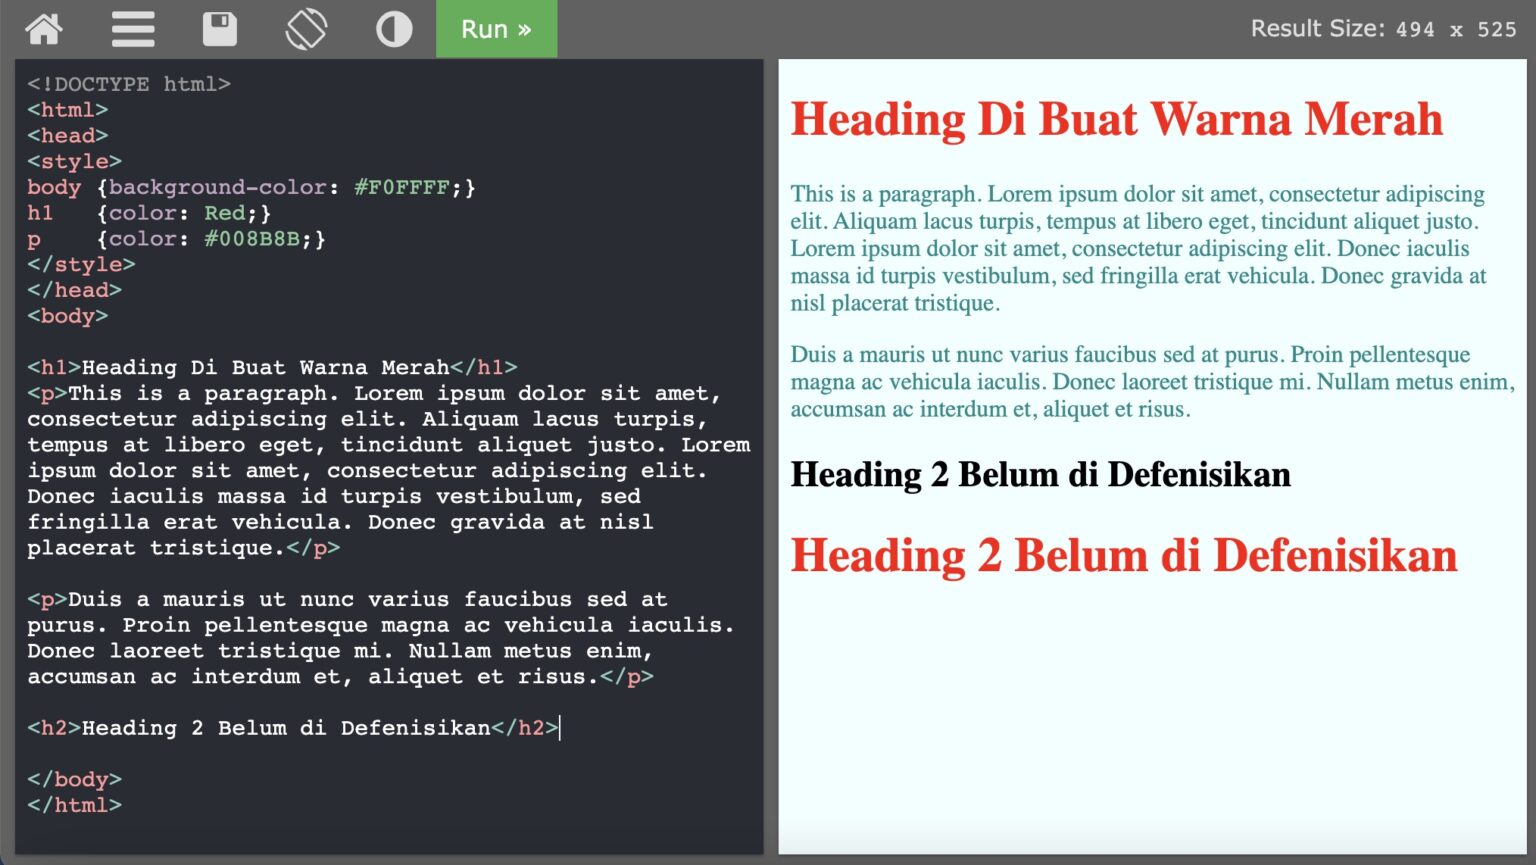Click the black Heading 2 in the output

1040,475
